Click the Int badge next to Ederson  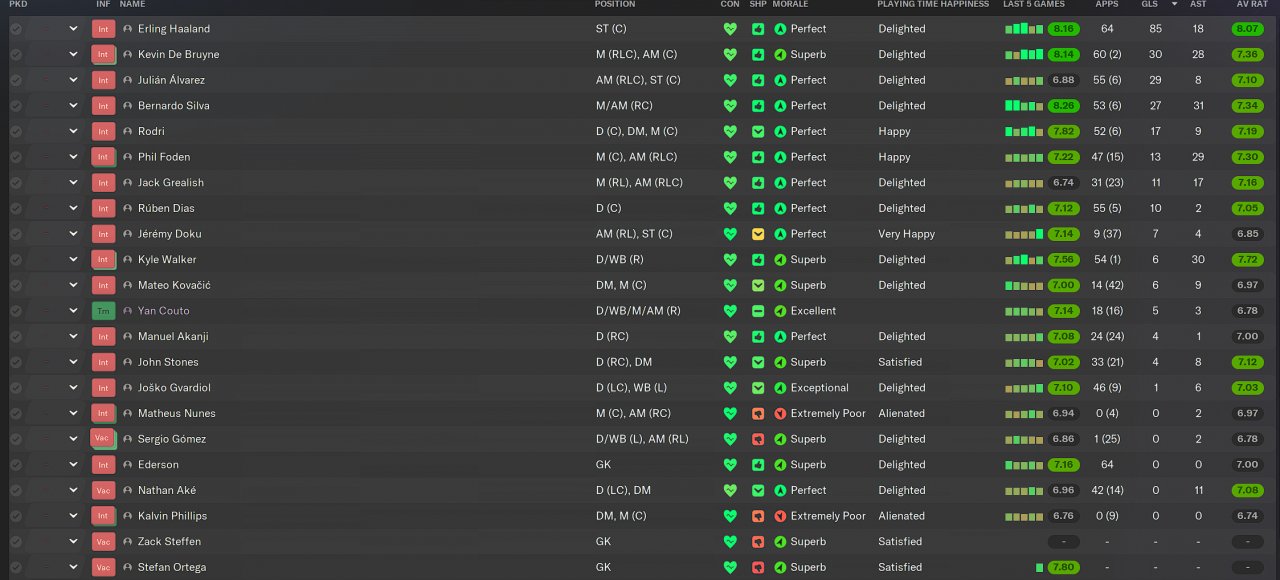tap(103, 464)
